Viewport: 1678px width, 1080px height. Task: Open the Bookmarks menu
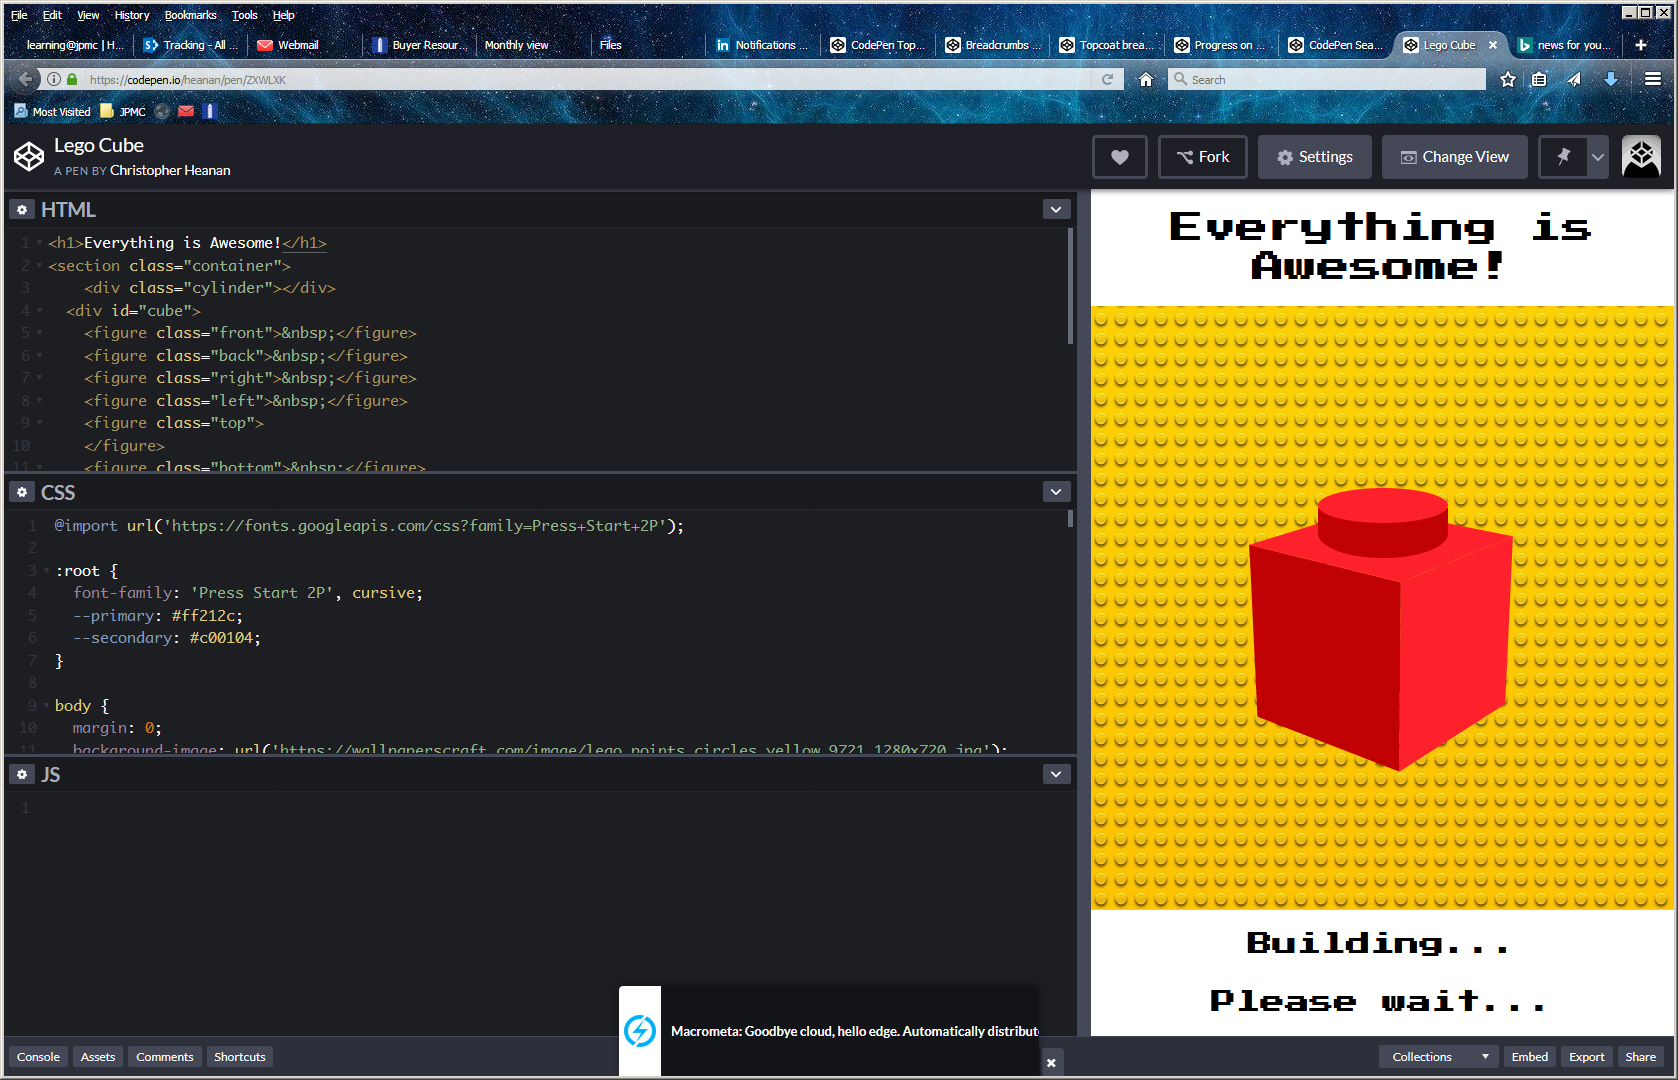pyautogui.click(x=190, y=15)
